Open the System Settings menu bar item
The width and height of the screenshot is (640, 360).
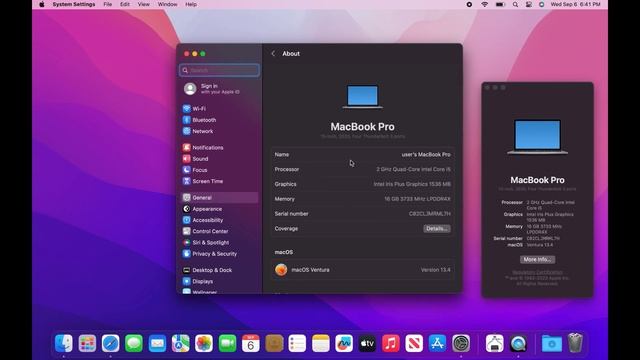(x=73, y=4)
